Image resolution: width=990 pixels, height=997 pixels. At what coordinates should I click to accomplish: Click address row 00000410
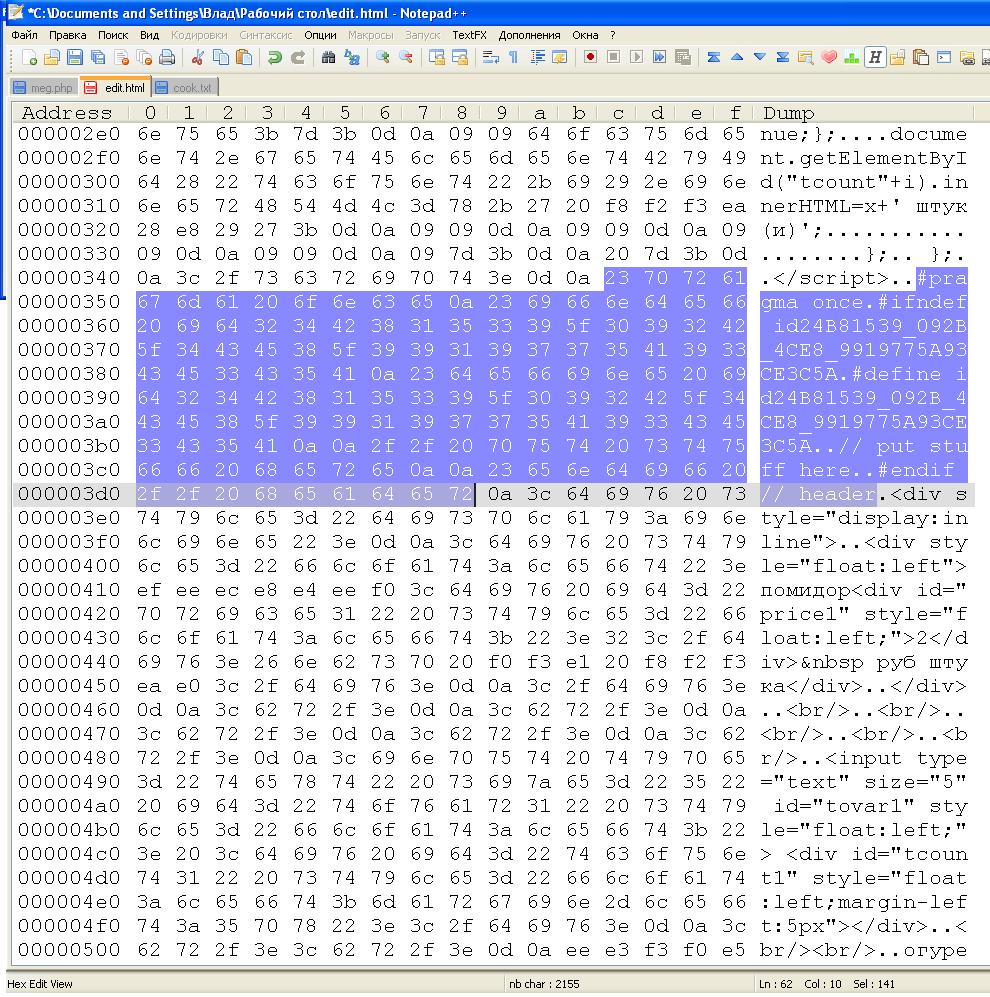click(69, 590)
